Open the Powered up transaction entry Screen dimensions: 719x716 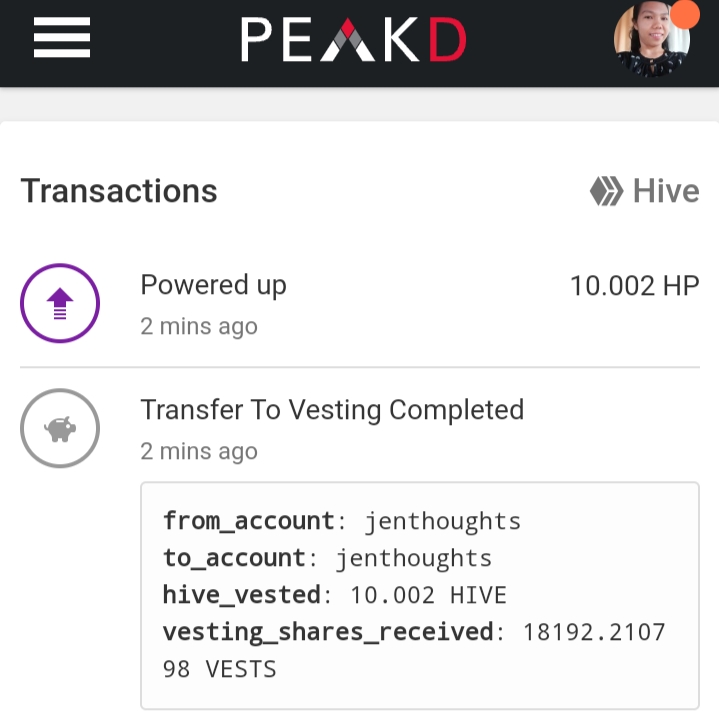(x=360, y=303)
